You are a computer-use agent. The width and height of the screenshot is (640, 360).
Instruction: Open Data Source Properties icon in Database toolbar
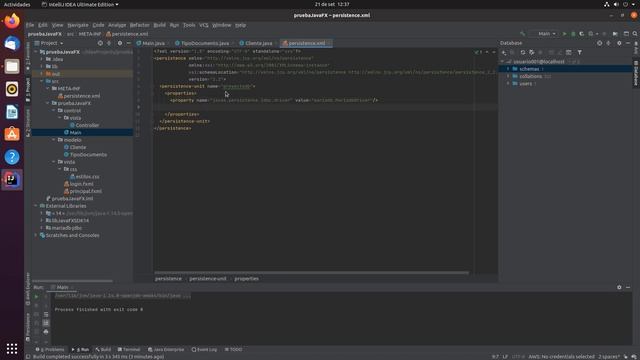point(532,53)
